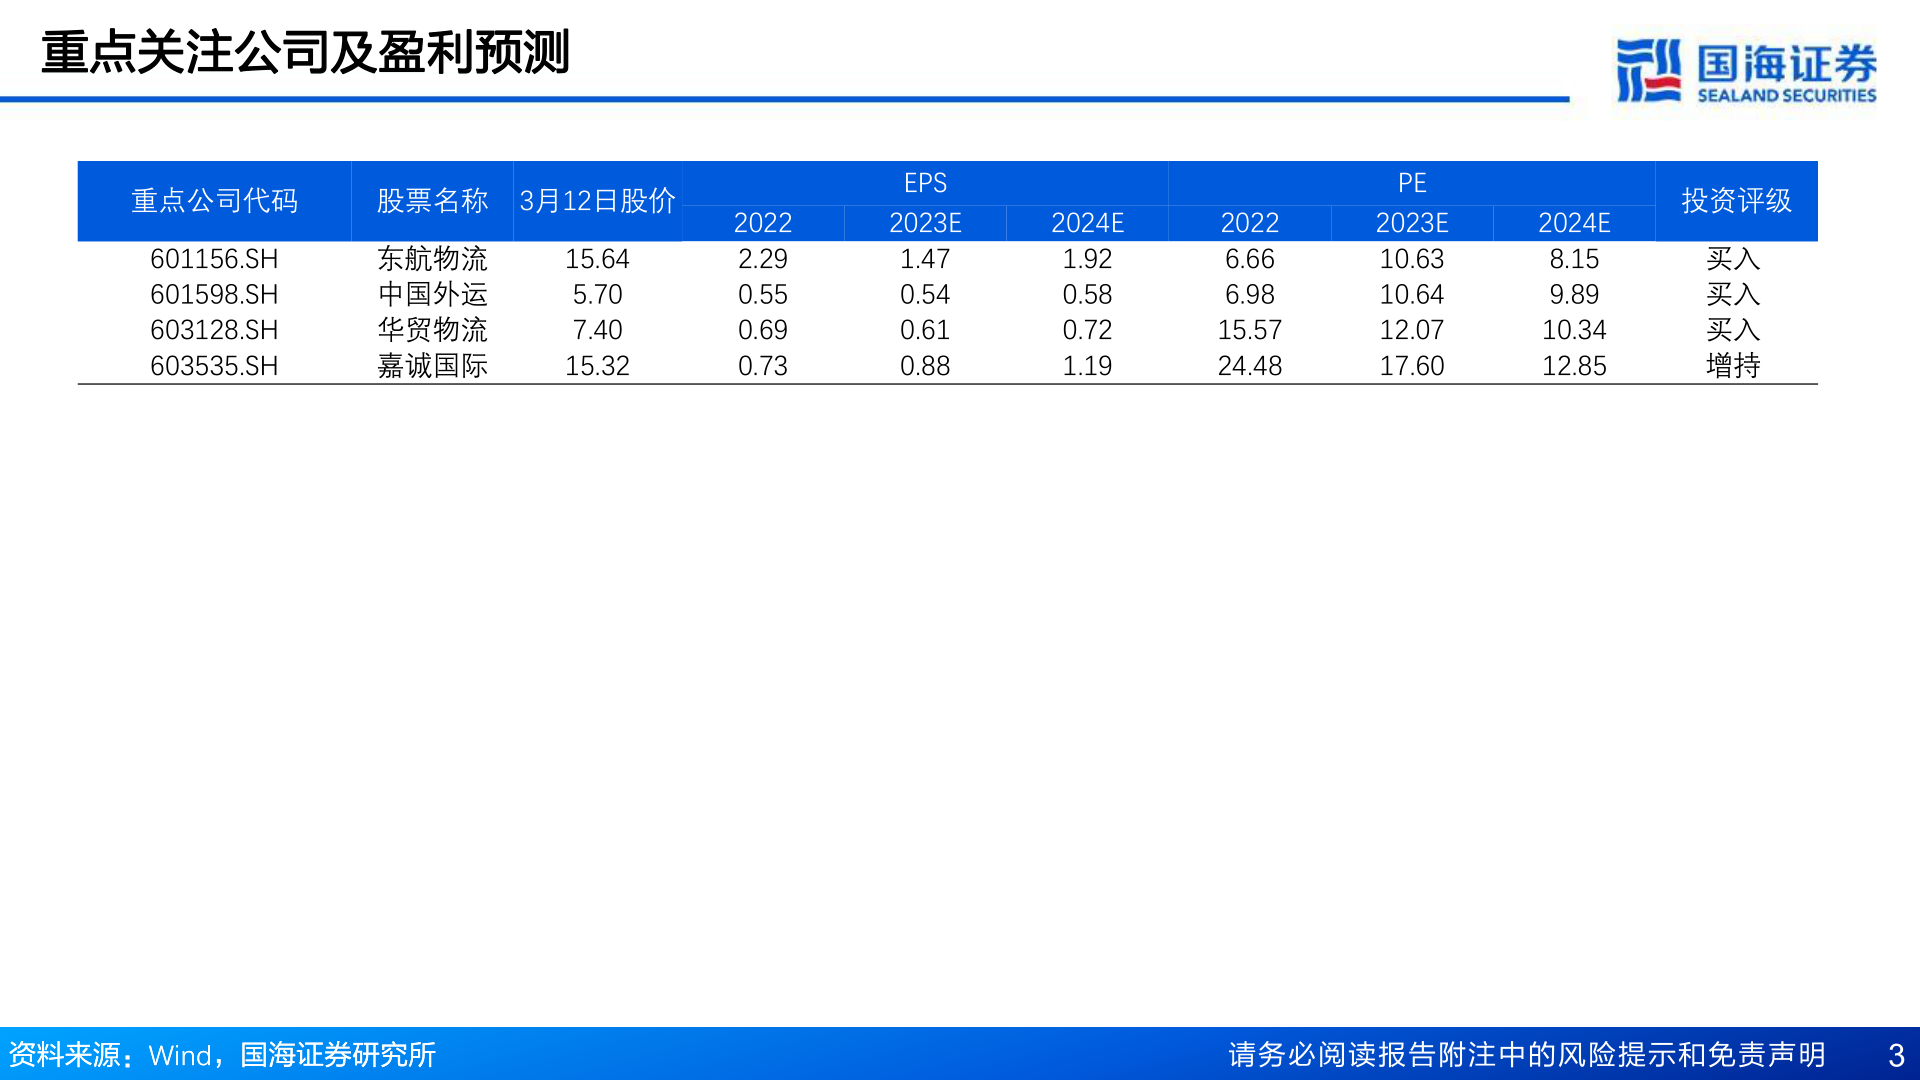This screenshot has width=1920, height=1080.
Task: Select the slide title 重点关注公司及盈利预测
Action: [305, 52]
